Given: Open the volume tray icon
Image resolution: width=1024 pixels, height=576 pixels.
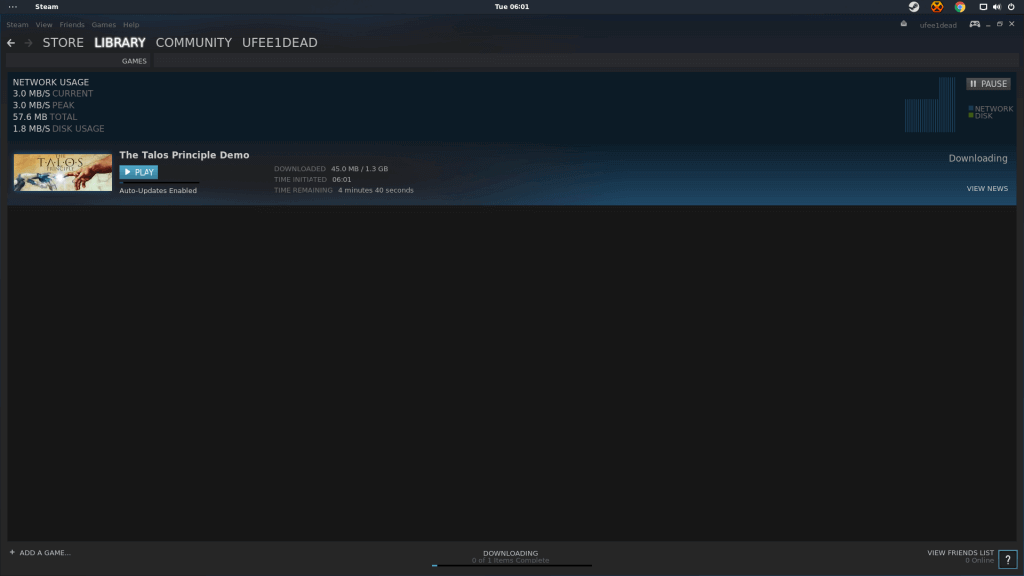Looking at the screenshot, I should [997, 7].
